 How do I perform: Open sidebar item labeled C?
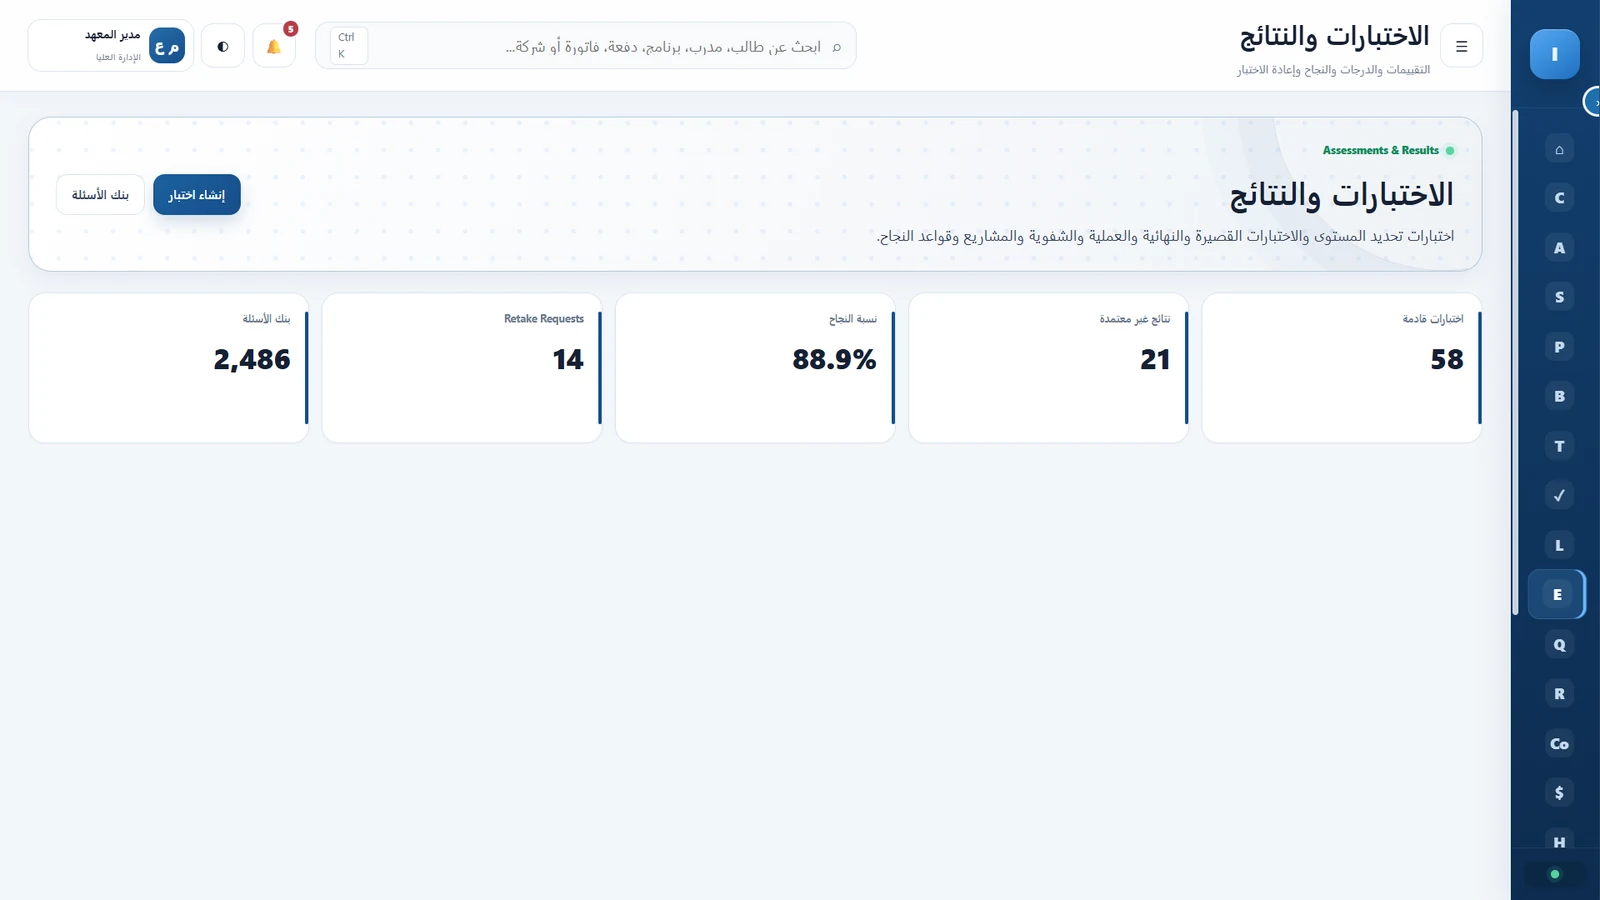coord(1559,198)
